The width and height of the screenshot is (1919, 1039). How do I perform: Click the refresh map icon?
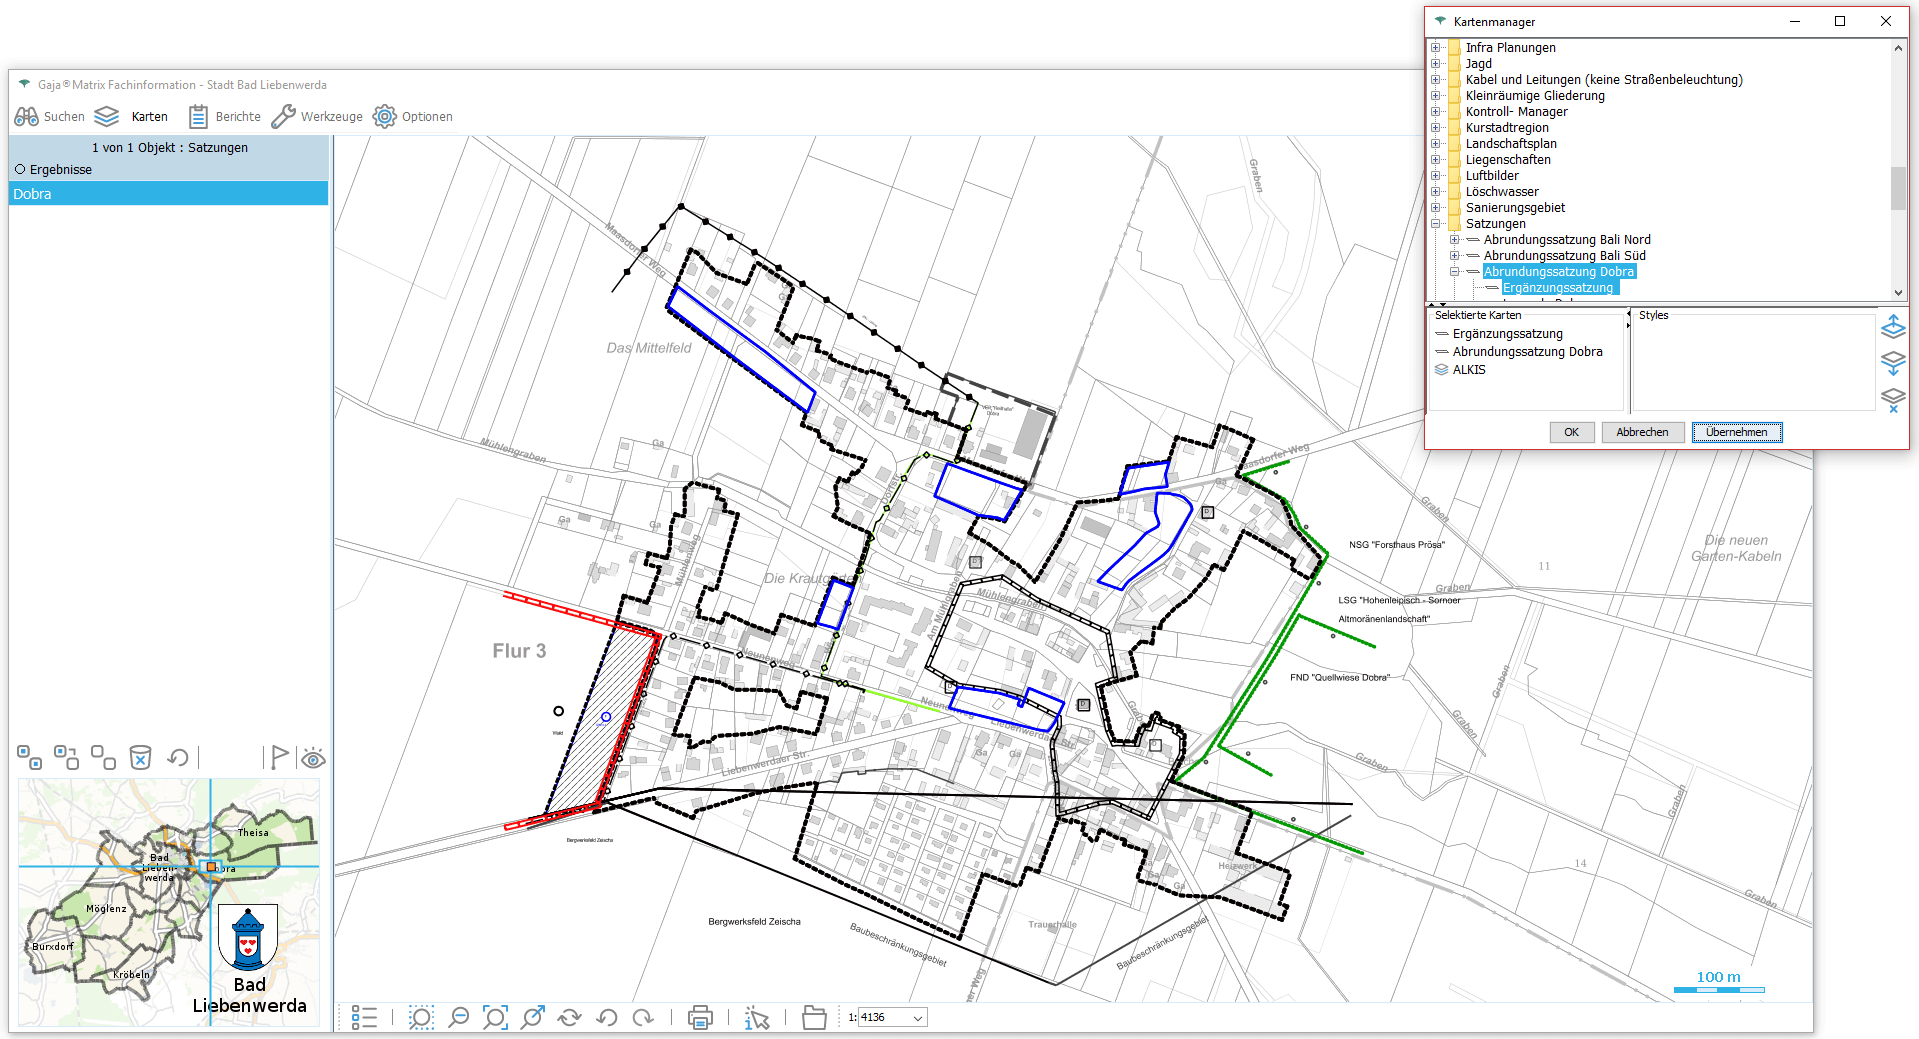pyautogui.click(x=569, y=1018)
